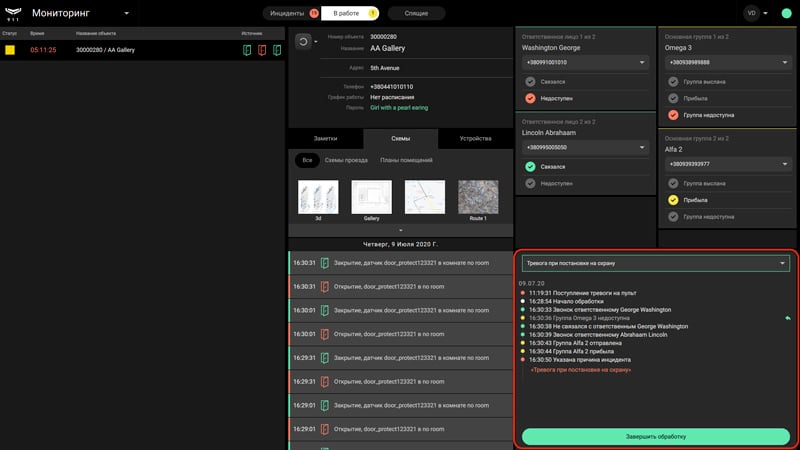Screen dimensions: 800x450
Task: Expand schemes list with small down arrow
Action: click(x=401, y=230)
